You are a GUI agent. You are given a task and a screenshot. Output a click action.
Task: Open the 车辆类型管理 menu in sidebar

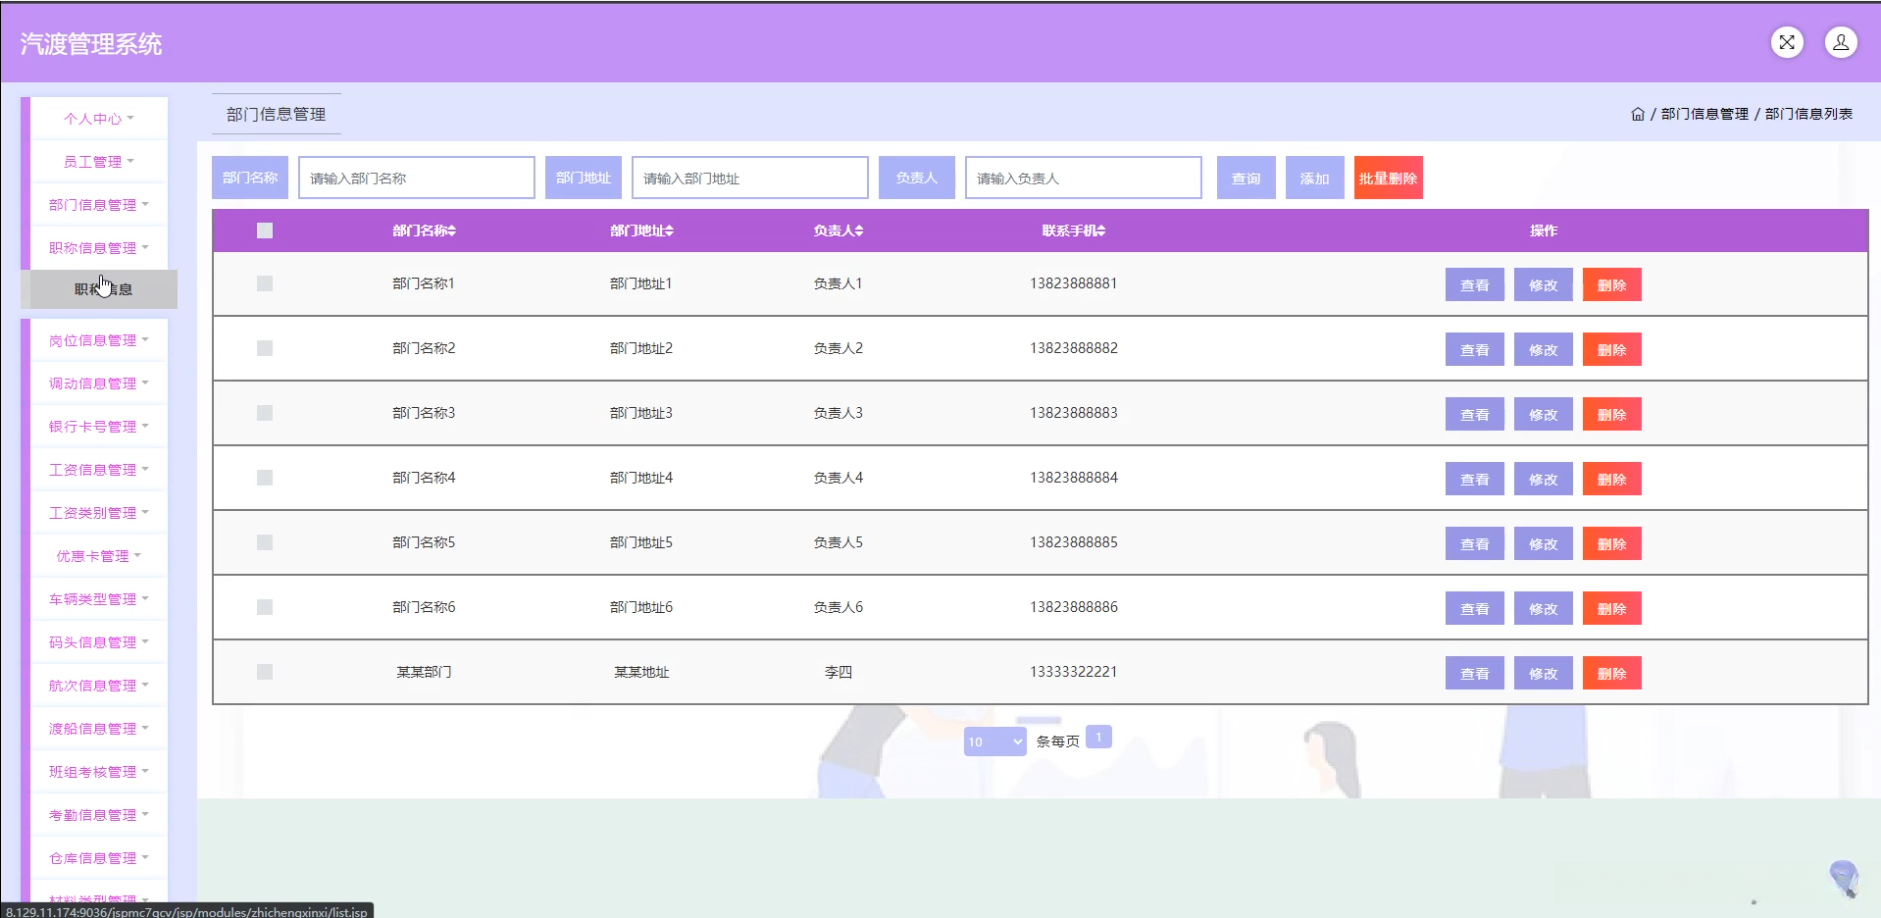pos(99,598)
